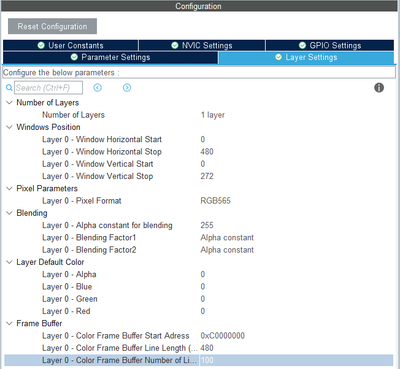Select the Window Horizontal Stop row
This screenshot has height=369, width=400.
click(x=198, y=152)
